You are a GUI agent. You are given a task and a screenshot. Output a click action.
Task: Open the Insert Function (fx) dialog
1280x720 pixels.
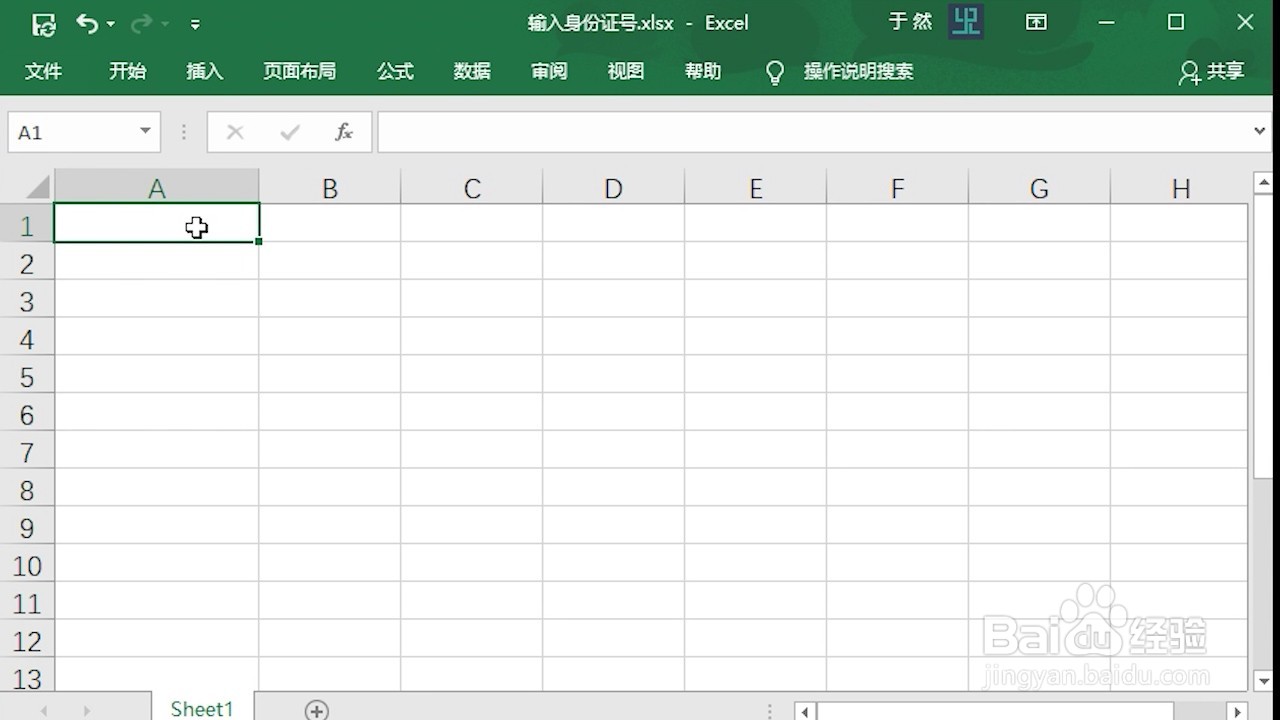[343, 131]
